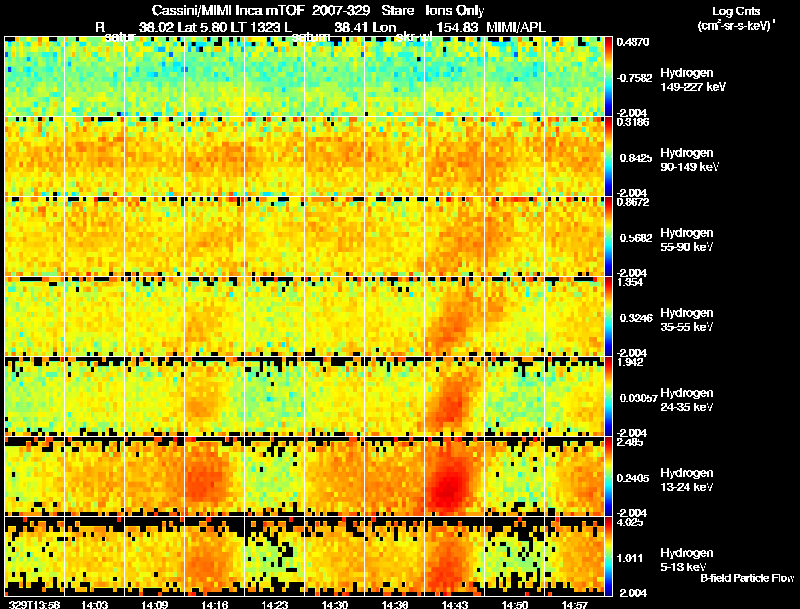Image resolution: width=800 pixels, height=609 pixels.
Task: Open the 5-13 keV panel at 14:50
Action: pos(514,556)
